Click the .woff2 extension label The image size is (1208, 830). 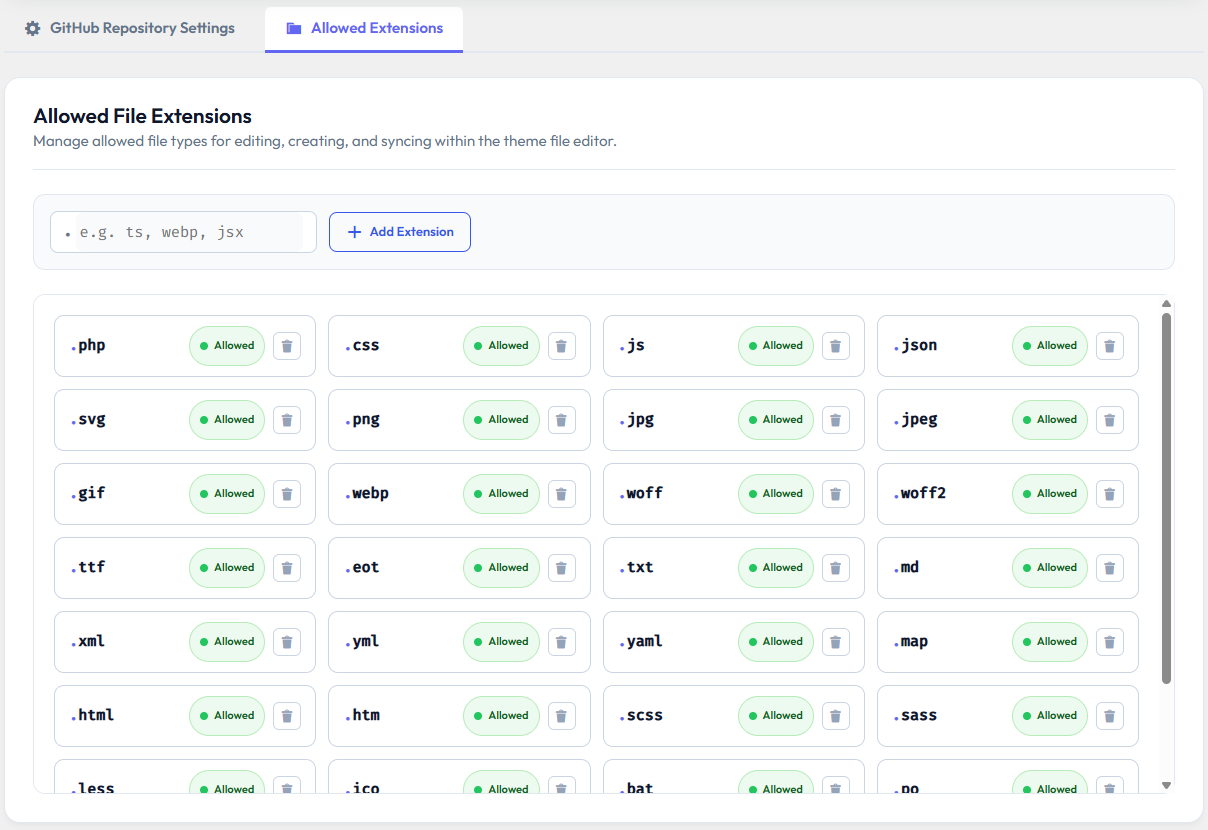pyautogui.click(x=919, y=494)
